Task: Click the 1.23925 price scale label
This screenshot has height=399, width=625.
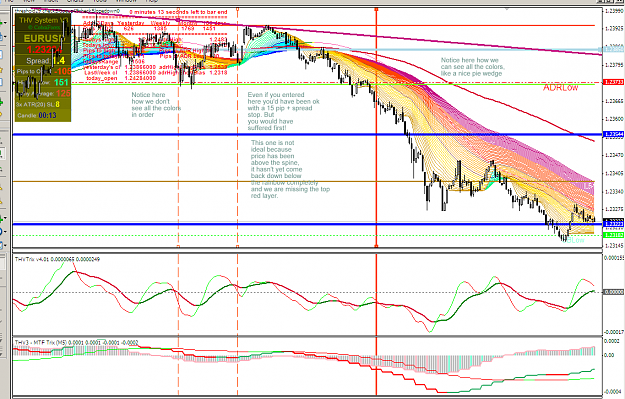Action: click(x=614, y=29)
